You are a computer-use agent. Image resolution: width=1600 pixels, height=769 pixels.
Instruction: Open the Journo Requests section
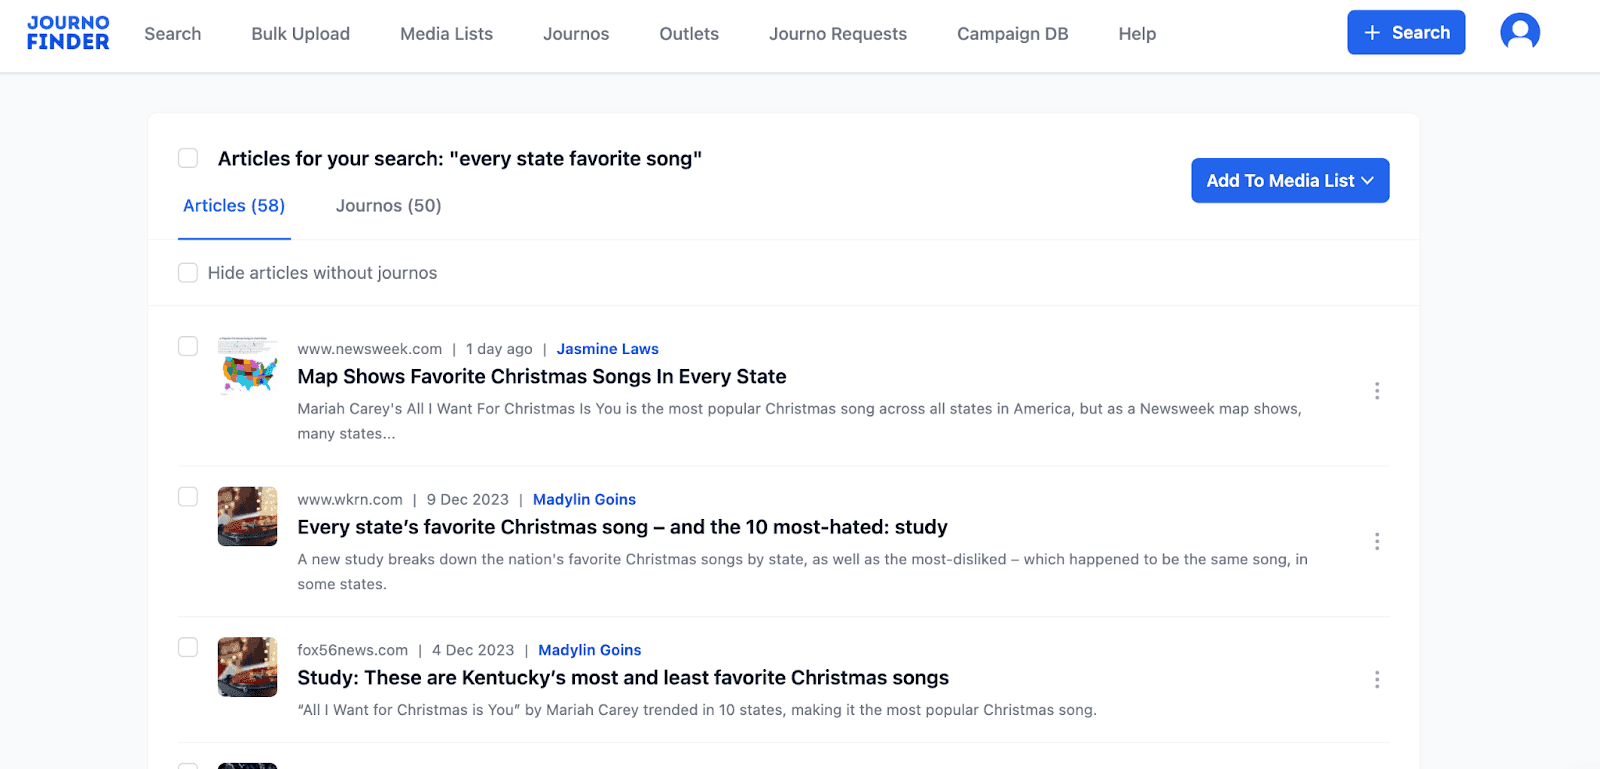pos(838,33)
